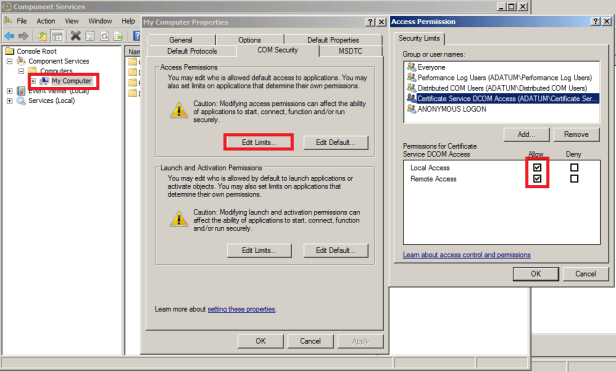Toggle Deny checkbox for Remote Access
The image size is (616, 372).
[x=574, y=179]
